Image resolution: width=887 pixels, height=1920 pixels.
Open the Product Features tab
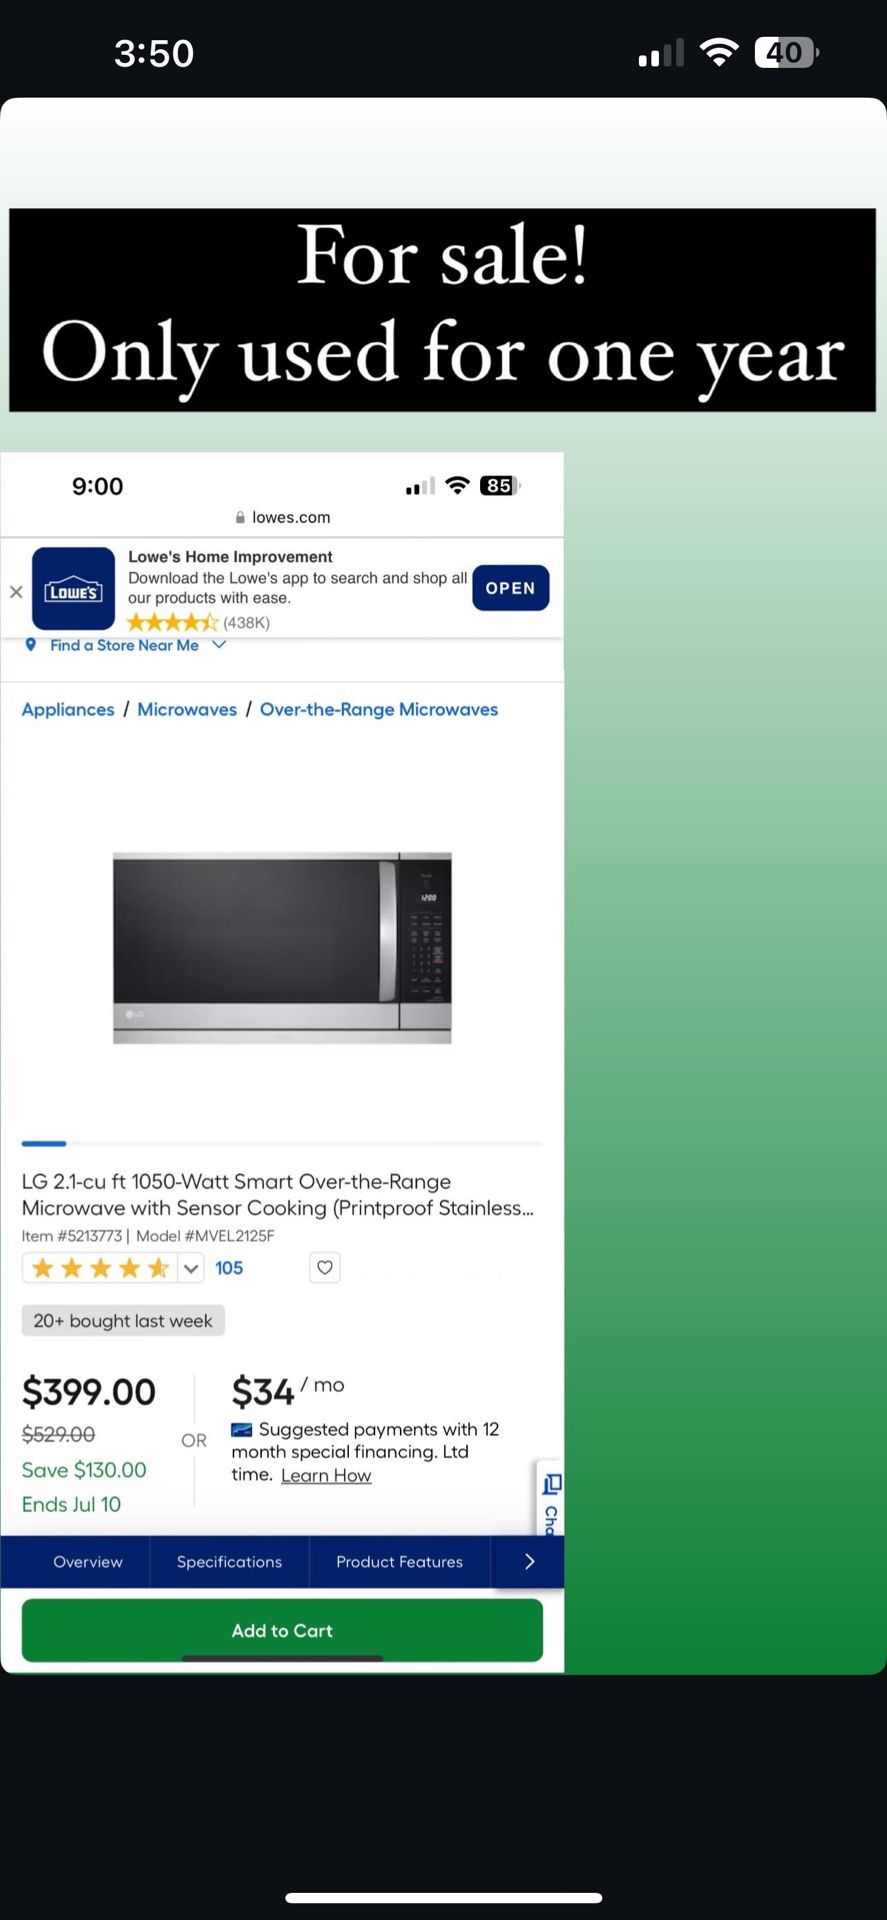(x=399, y=1562)
